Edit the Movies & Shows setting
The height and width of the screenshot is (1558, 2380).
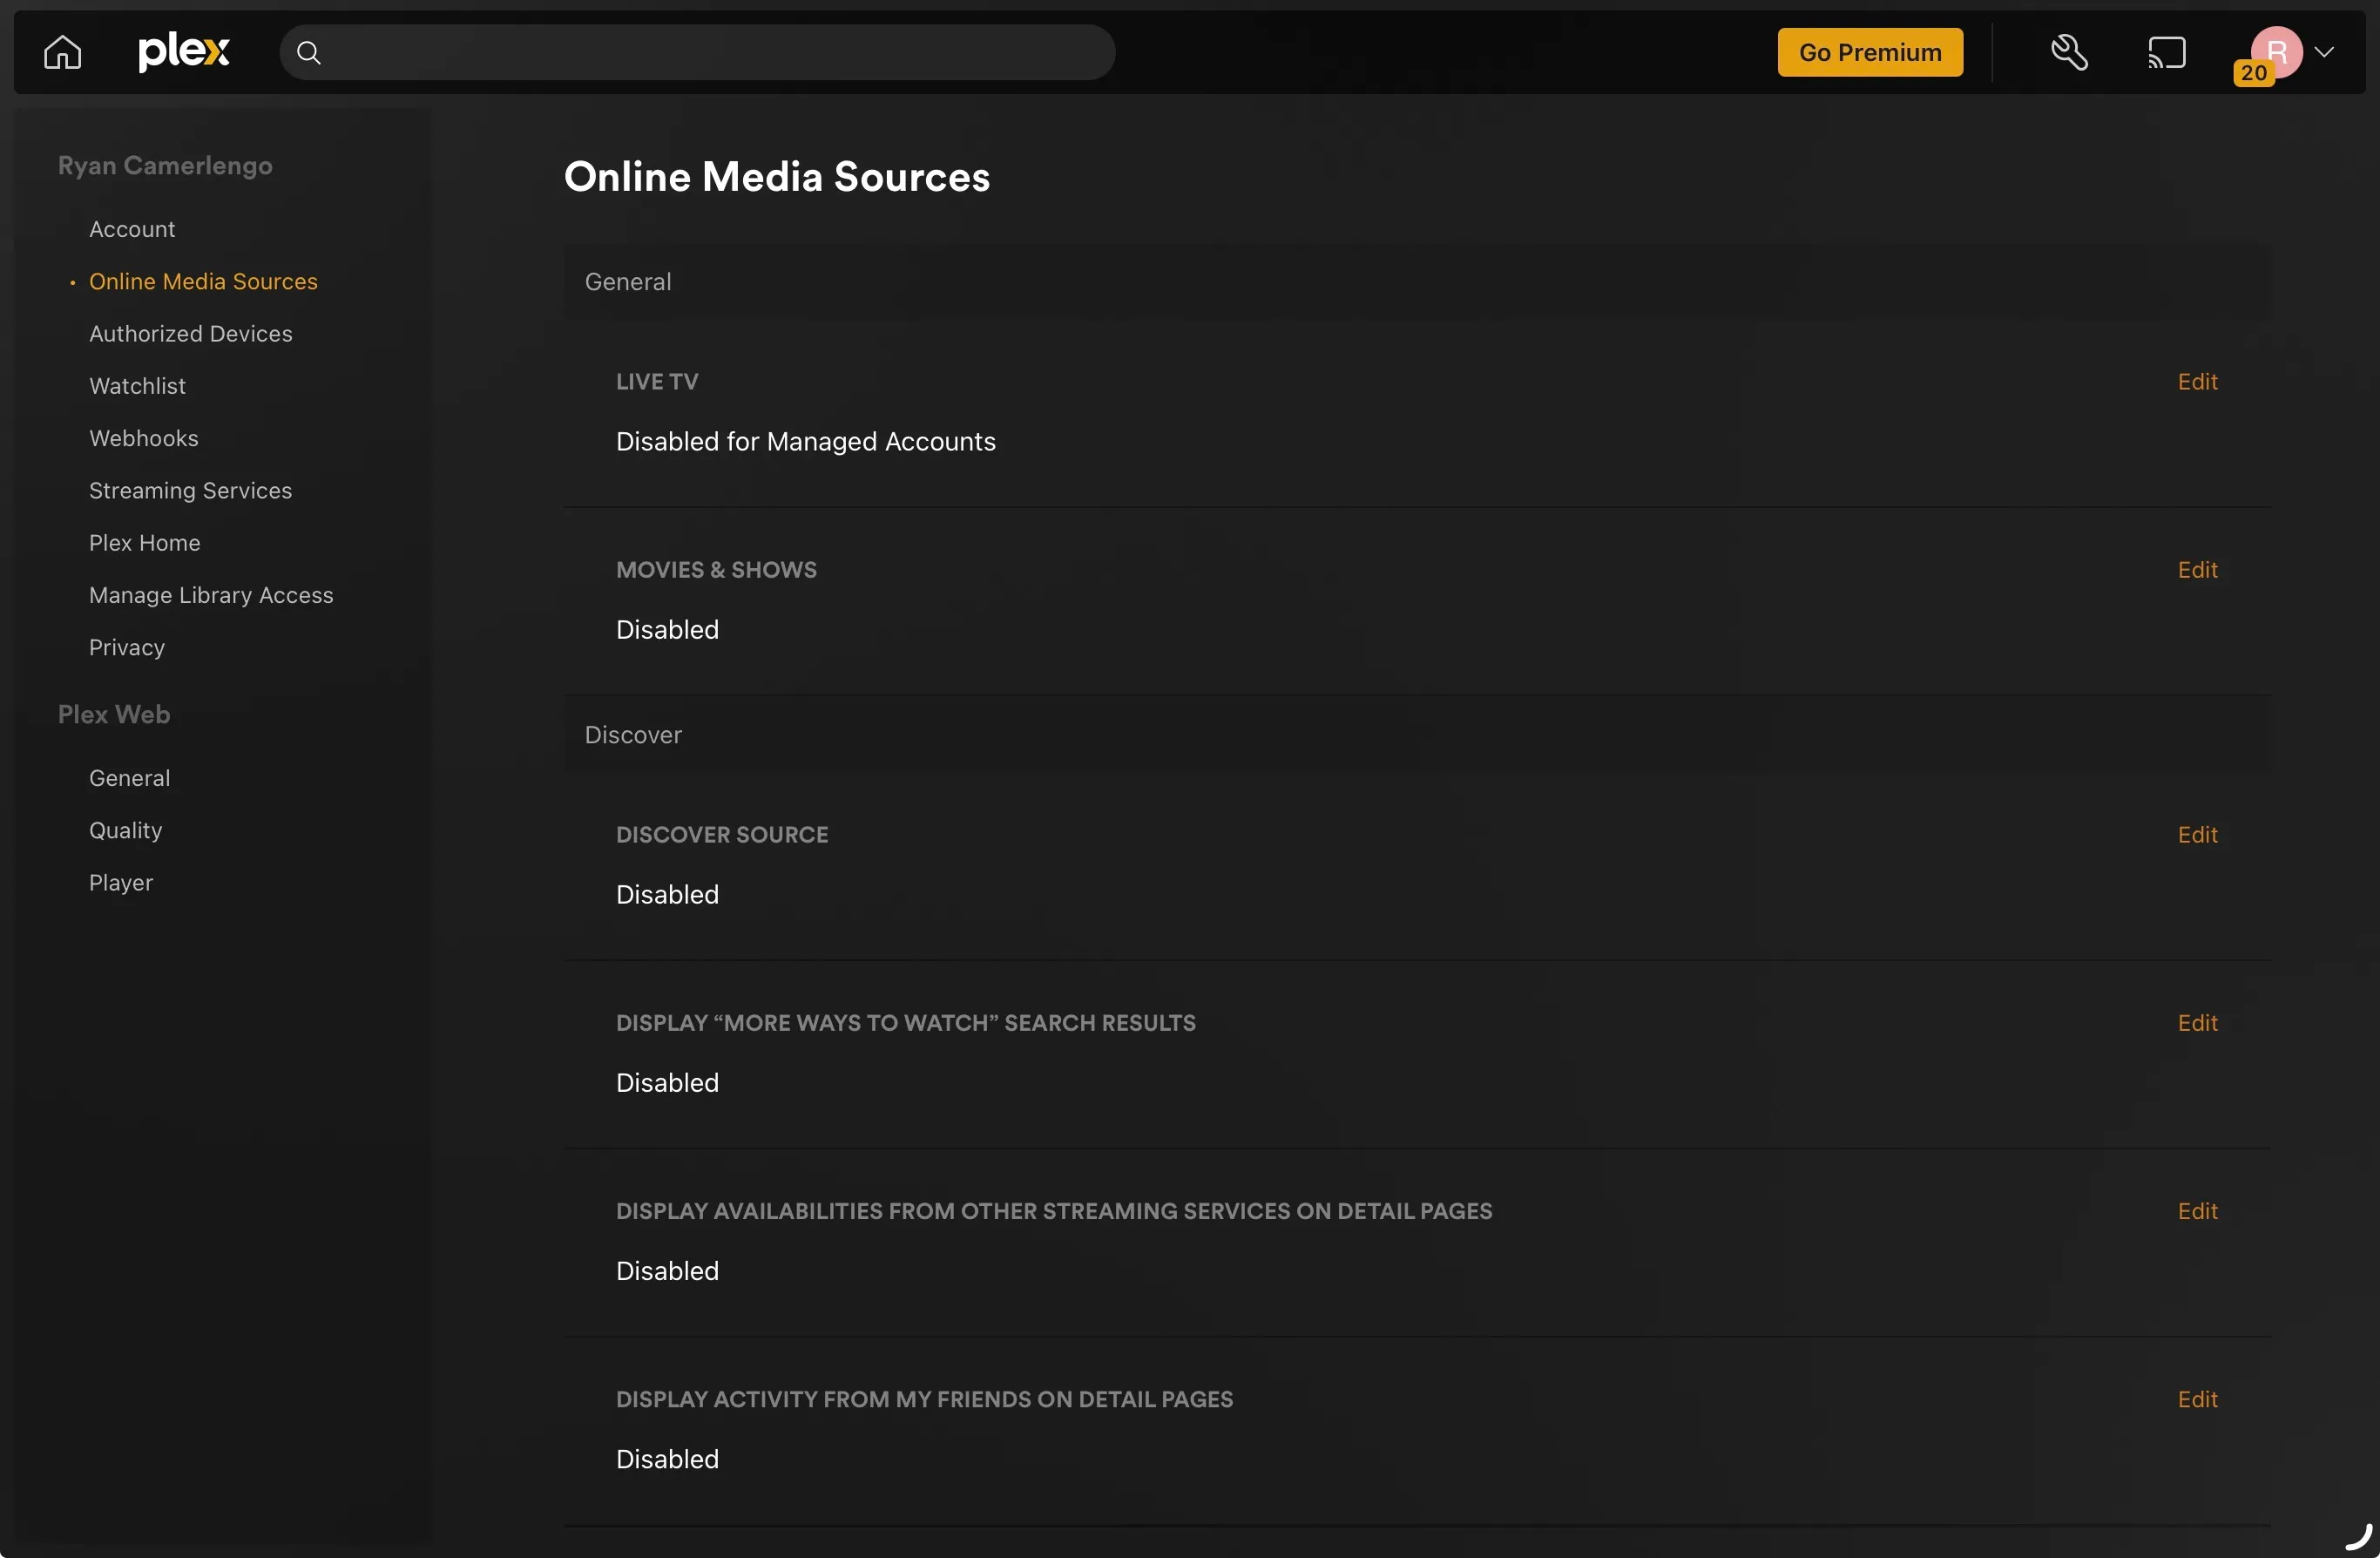click(x=2197, y=570)
